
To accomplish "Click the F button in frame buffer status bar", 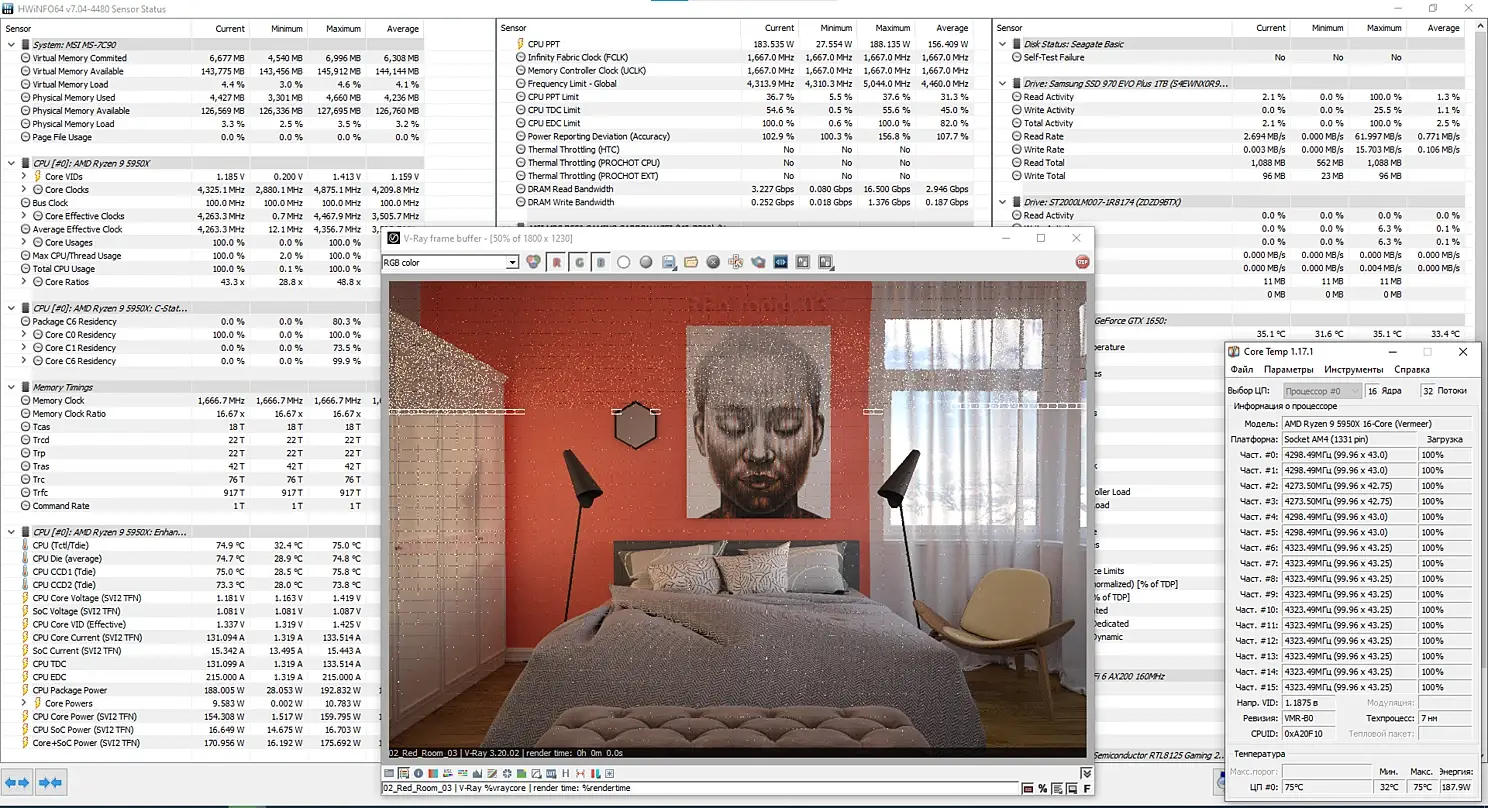I will (x=1087, y=788).
